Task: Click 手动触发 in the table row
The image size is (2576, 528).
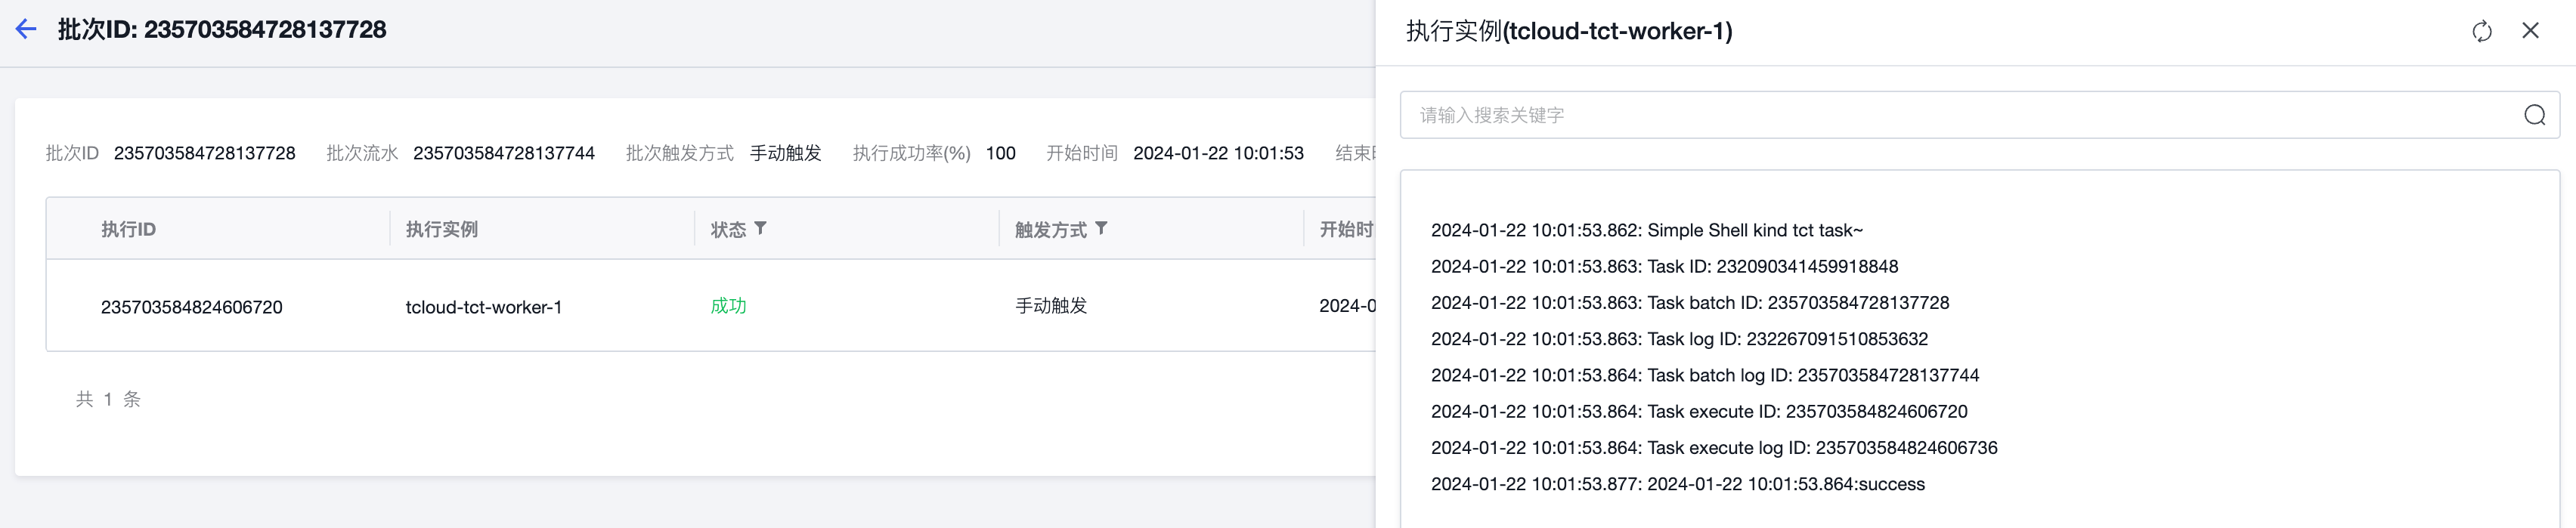Action: click(x=1051, y=306)
